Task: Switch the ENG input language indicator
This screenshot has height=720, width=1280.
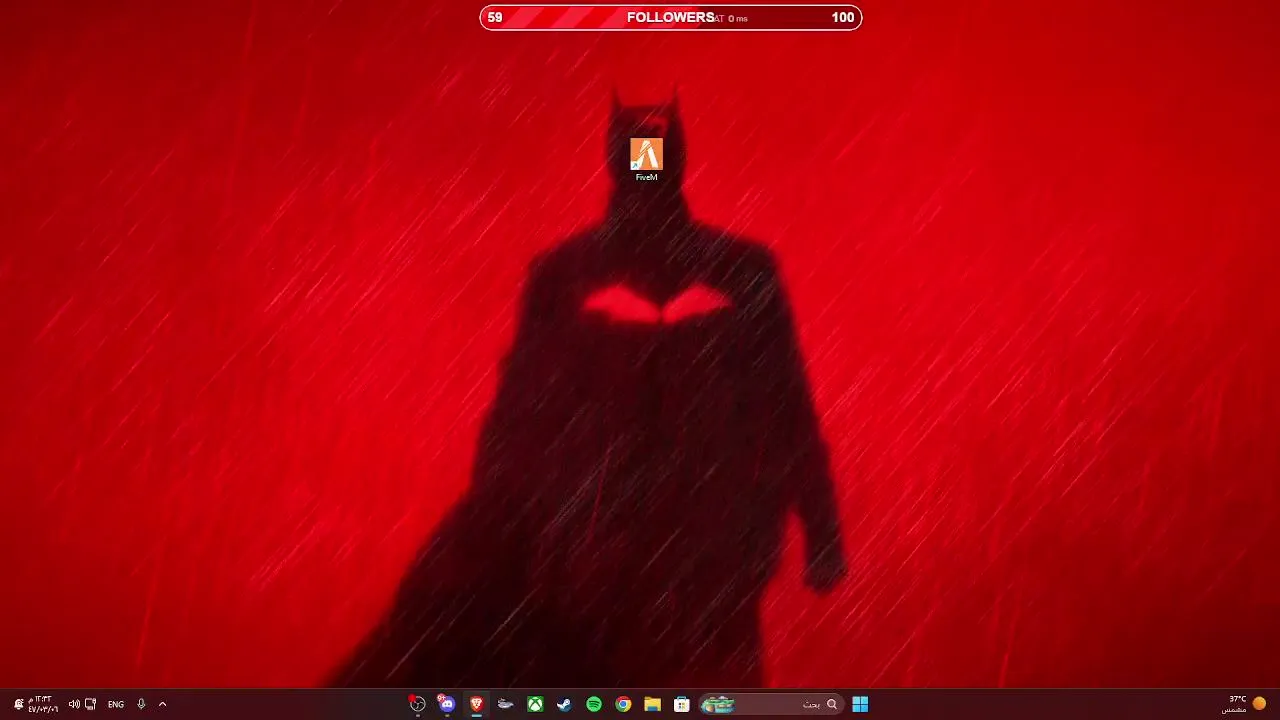Action: point(116,704)
